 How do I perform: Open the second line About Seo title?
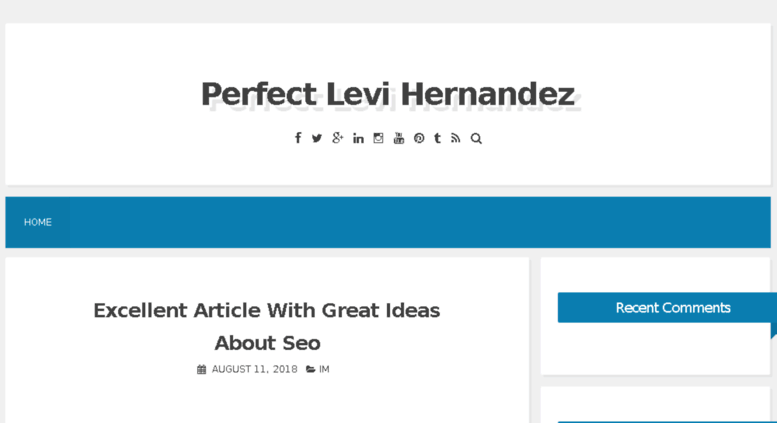[268, 343]
